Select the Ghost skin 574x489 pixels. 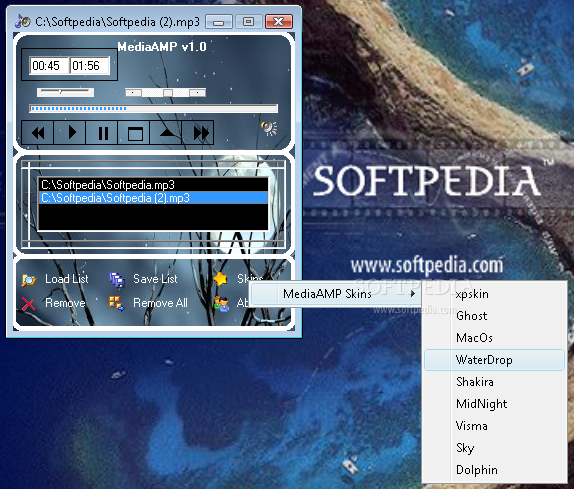494,316
